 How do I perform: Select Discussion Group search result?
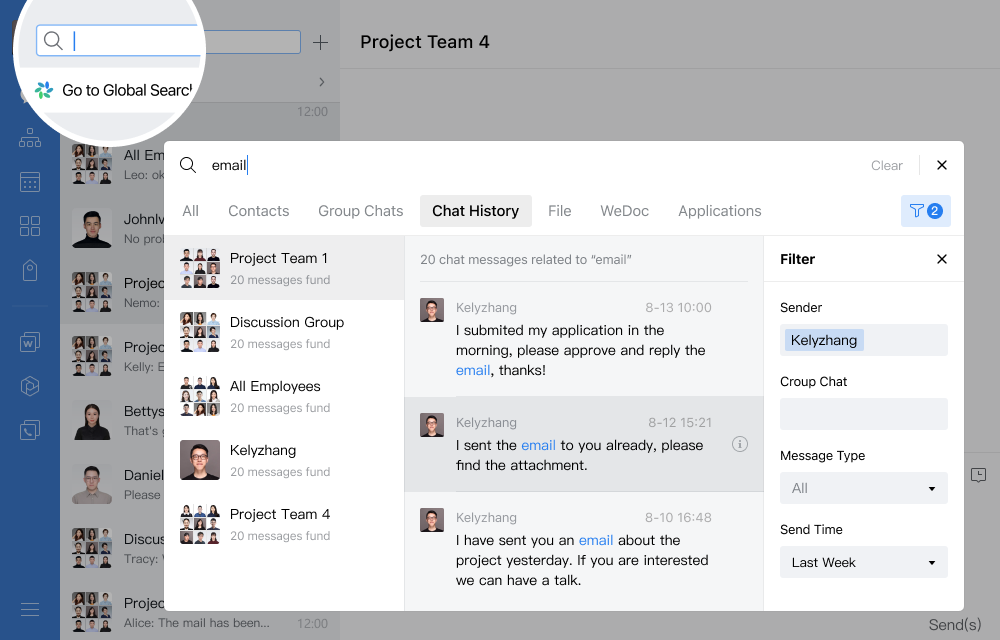click(x=284, y=332)
